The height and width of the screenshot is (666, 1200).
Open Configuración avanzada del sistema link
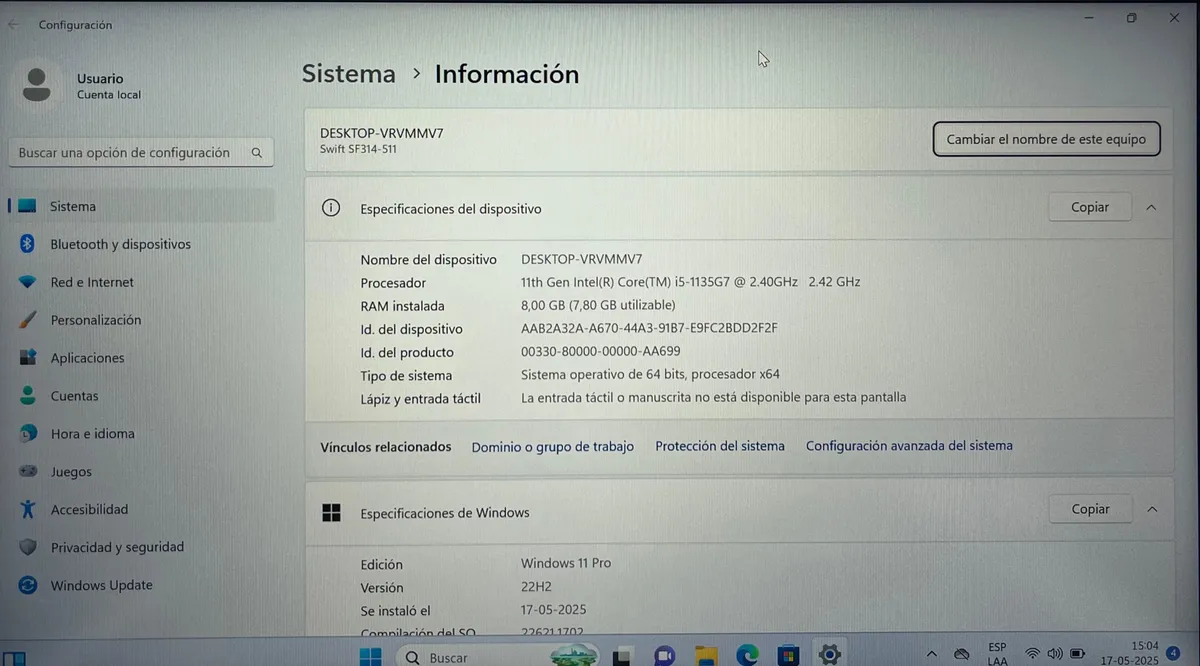909,446
